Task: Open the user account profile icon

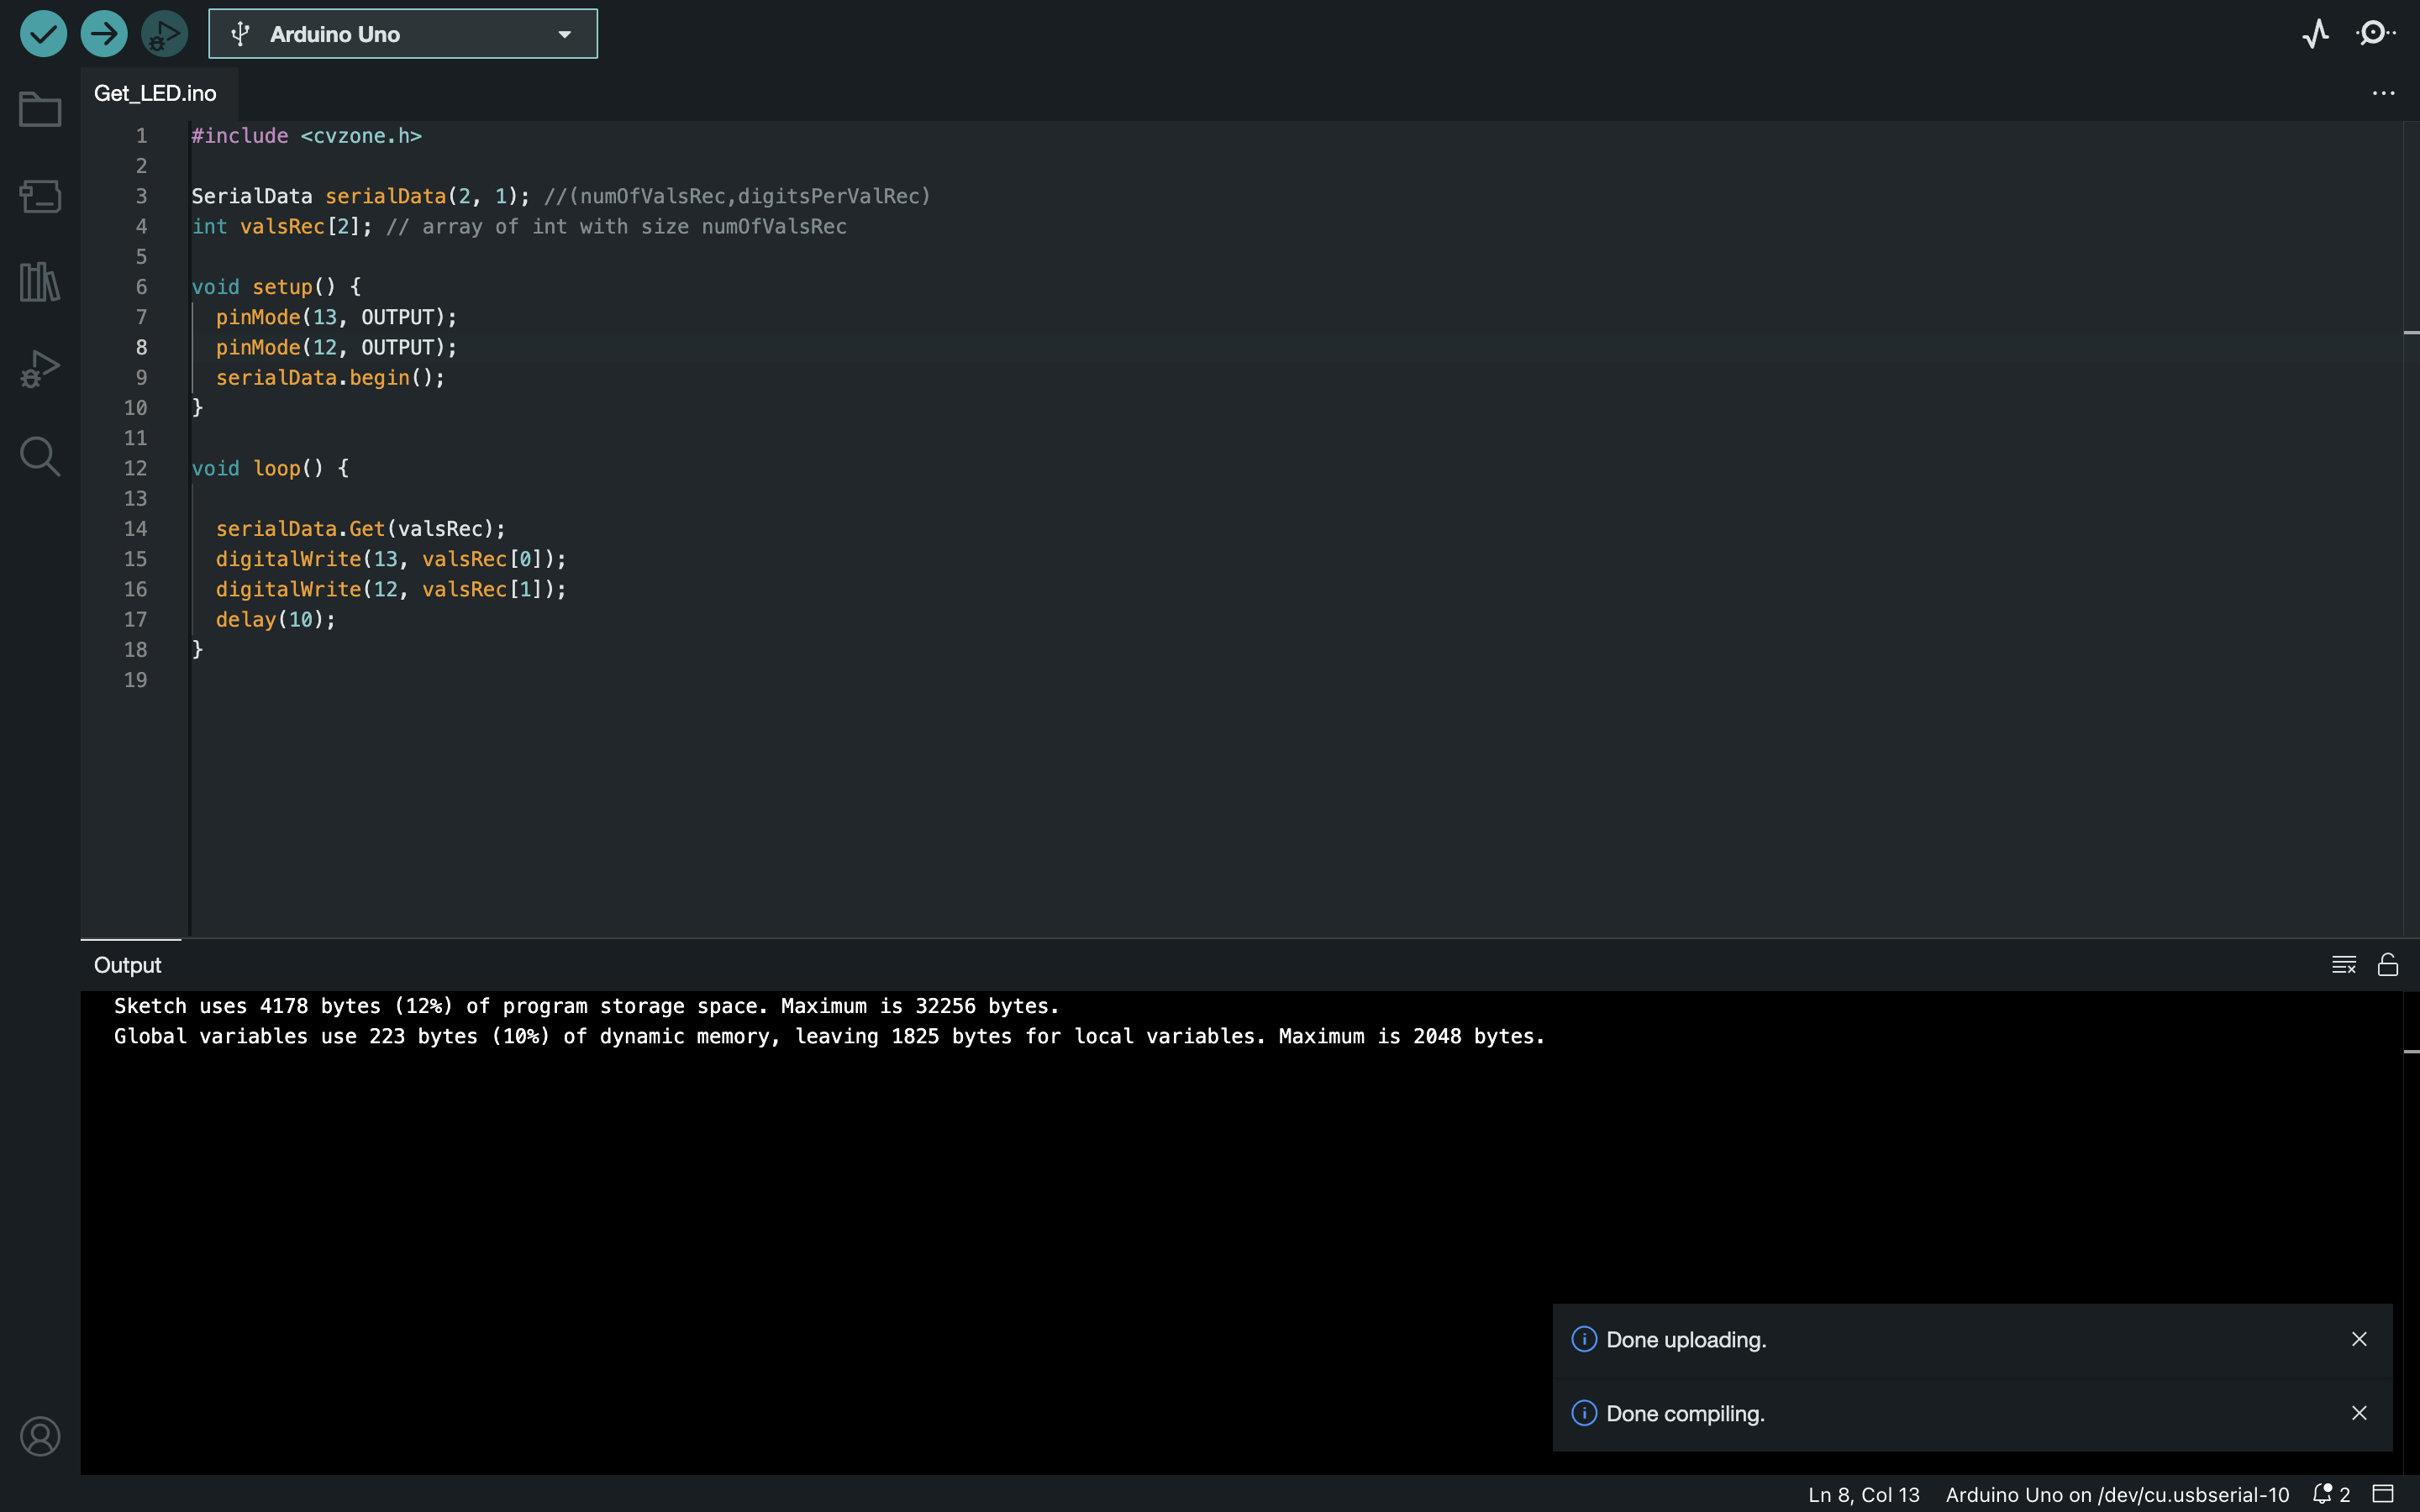Action: tap(40, 1436)
